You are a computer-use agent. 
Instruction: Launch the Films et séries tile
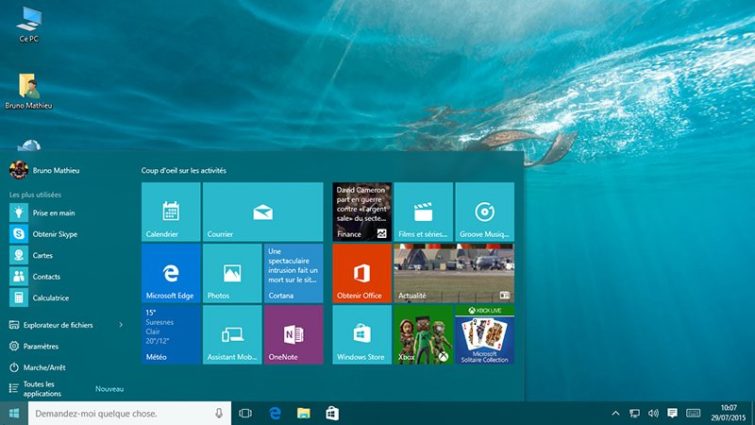pyautogui.click(x=423, y=212)
